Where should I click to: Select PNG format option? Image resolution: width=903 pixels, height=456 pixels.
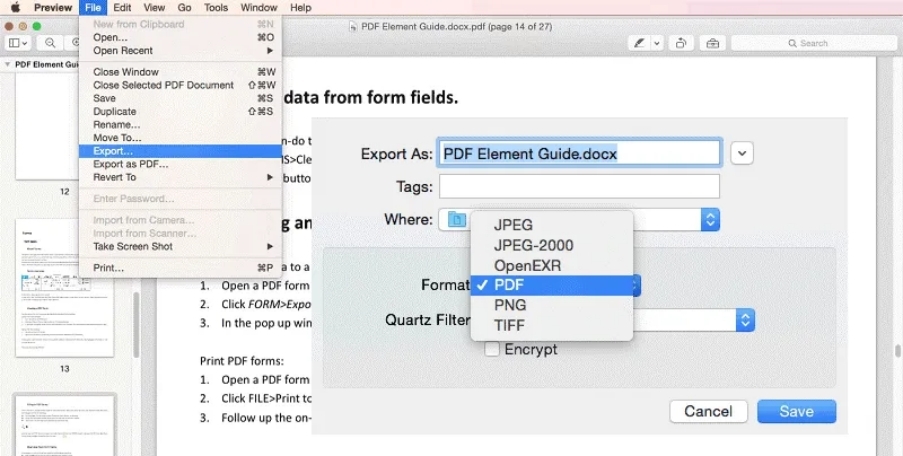click(552, 305)
